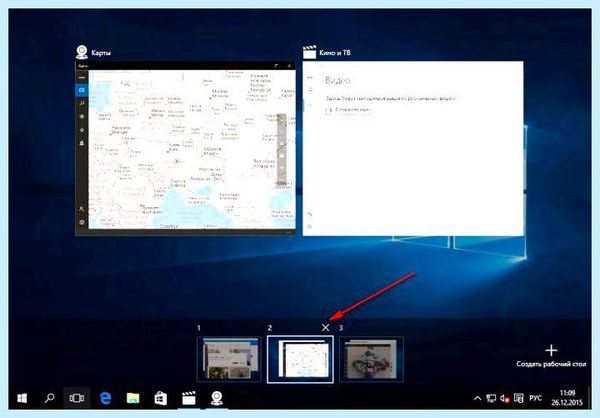The width and height of the screenshot is (600, 418).
Task: Open the Maps webcam-shaped taskbar icon
Action: tap(217, 398)
